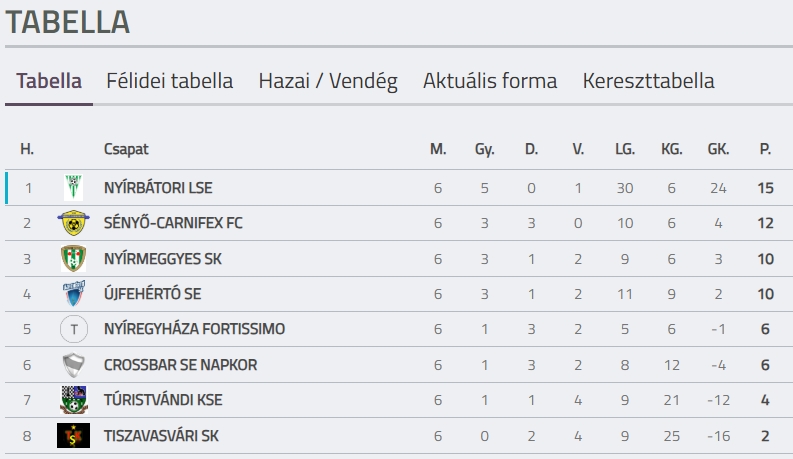This screenshot has height=459, width=793.
Task: Switch to the Félidei tabella tab
Action: point(170,81)
